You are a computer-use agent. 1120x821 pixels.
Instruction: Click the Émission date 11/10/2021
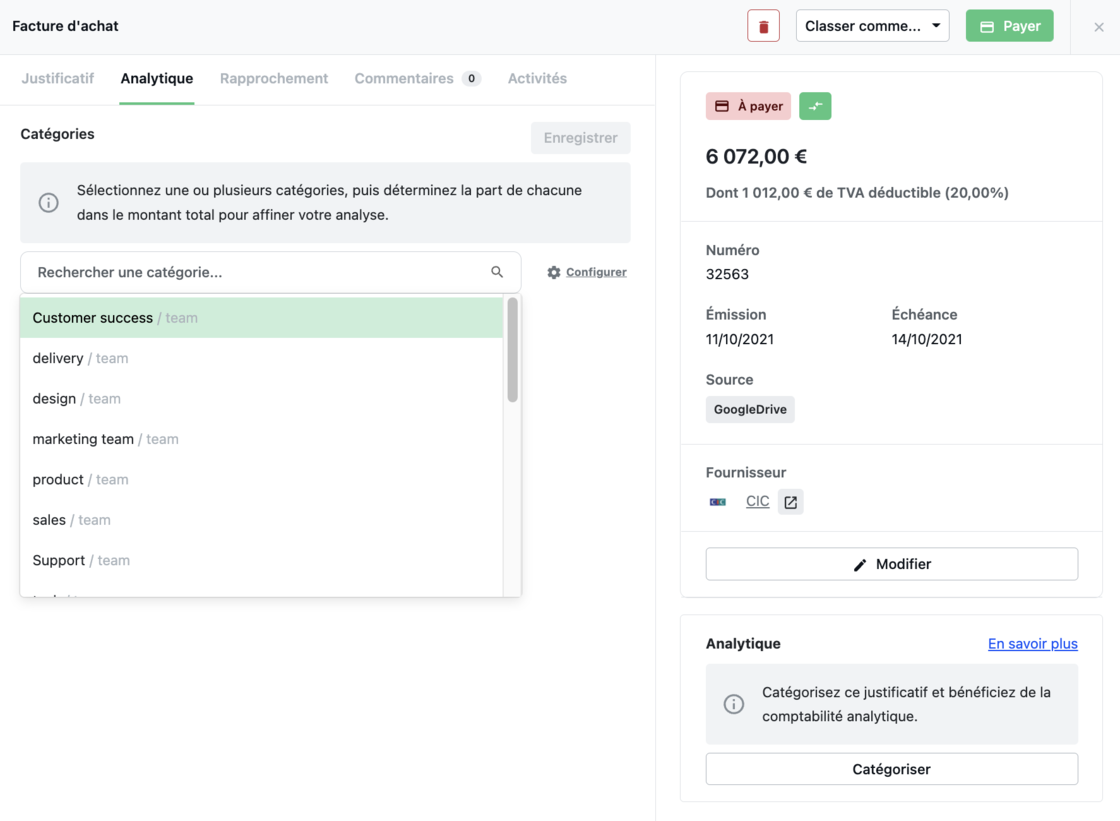[x=740, y=339]
